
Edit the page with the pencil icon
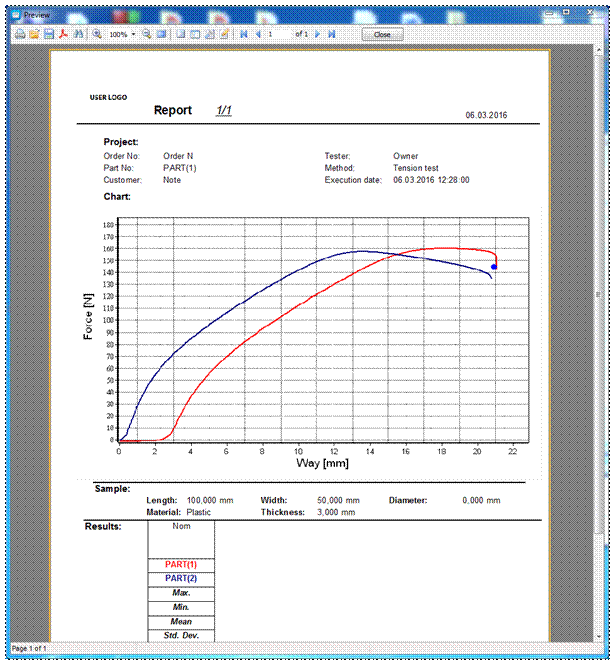[x=224, y=34]
